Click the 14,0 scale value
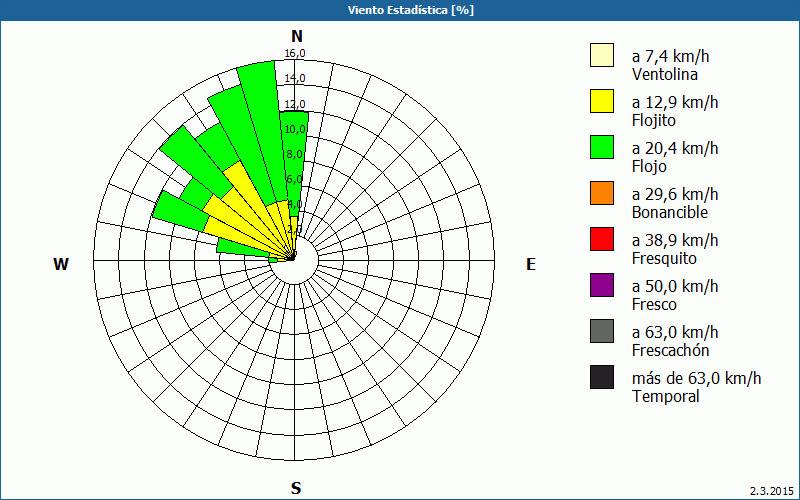800x500 pixels. (x=295, y=79)
